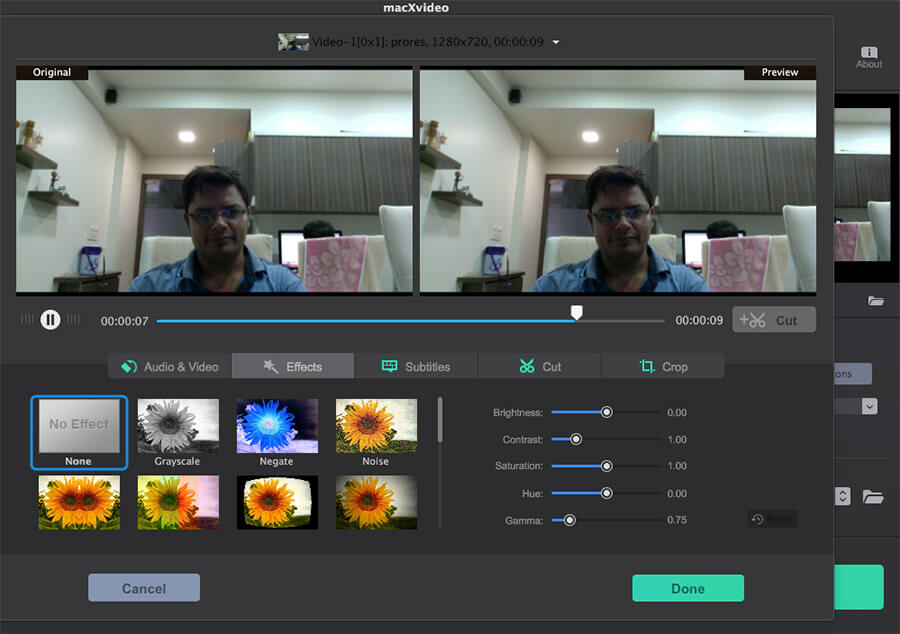Open the Crop tab
The width and height of the screenshot is (900, 634).
coord(663,366)
